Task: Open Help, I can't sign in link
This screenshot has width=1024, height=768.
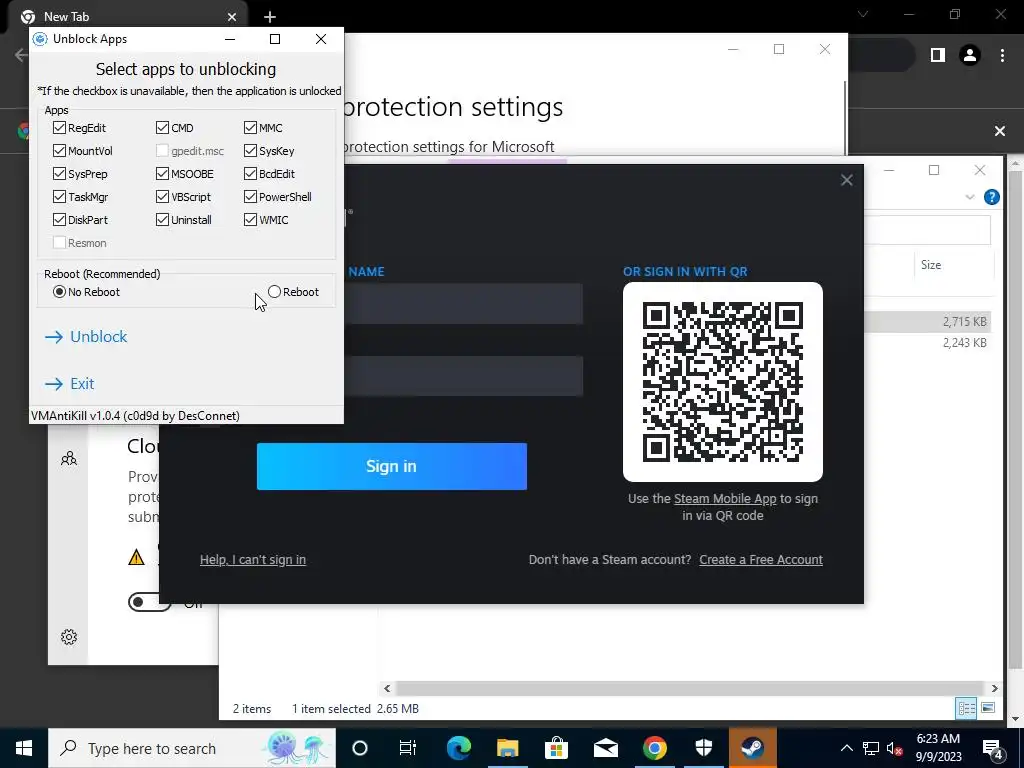Action: tap(253, 560)
